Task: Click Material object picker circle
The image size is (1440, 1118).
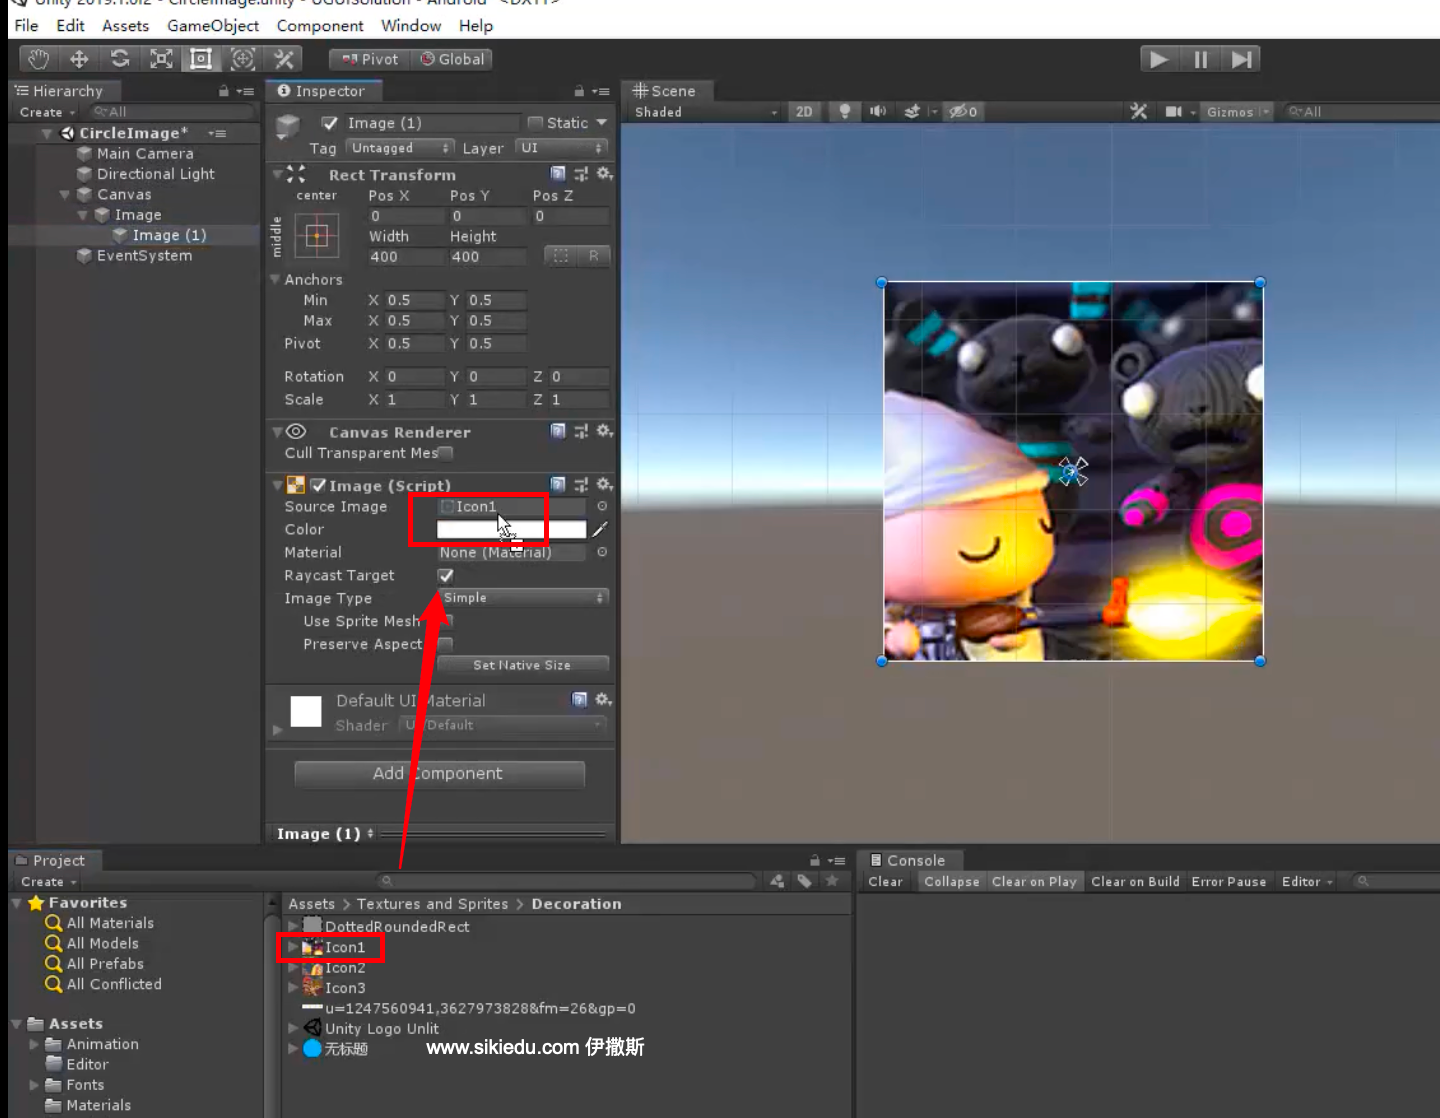Action: pos(602,552)
